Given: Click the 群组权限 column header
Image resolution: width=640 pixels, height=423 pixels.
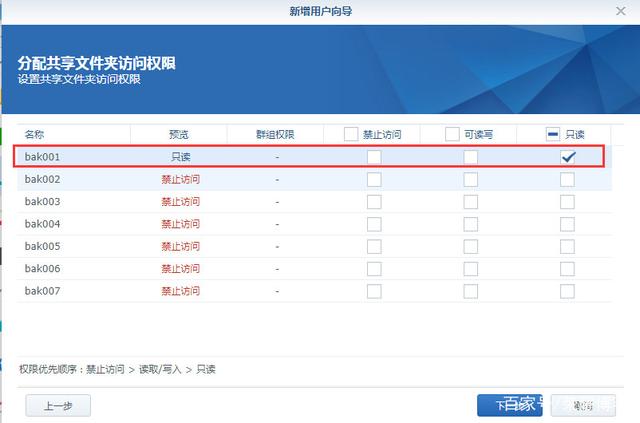Looking at the screenshot, I should [x=275, y=134].
